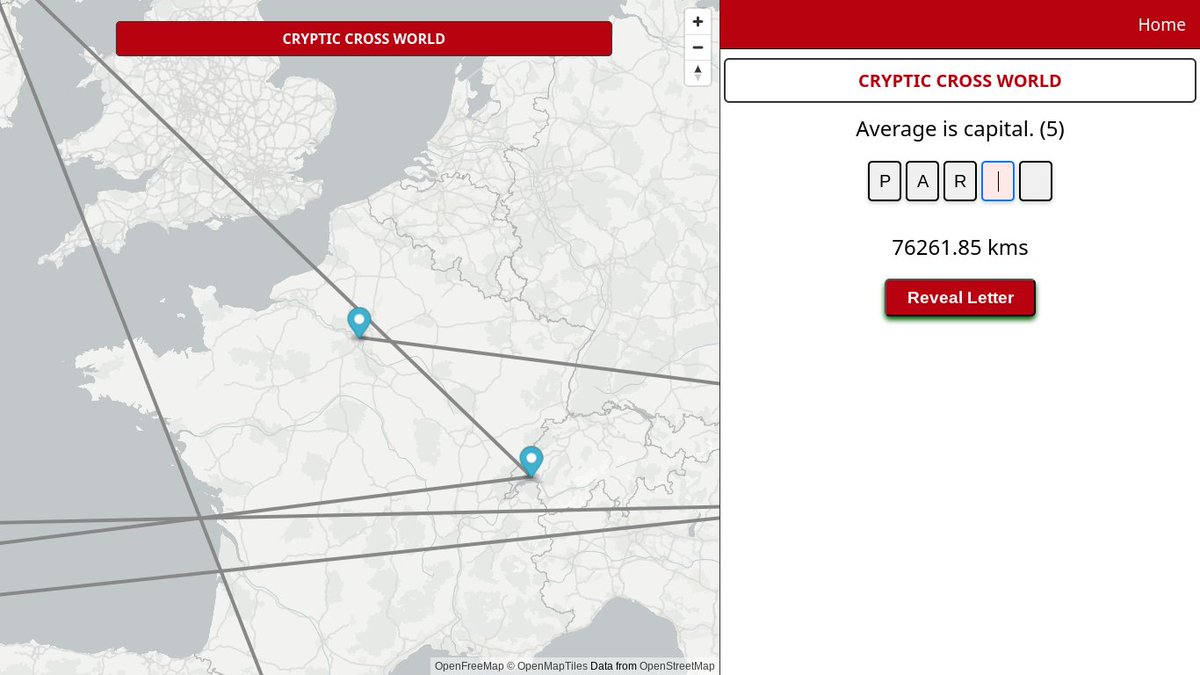Click the clue Average is capital
Image resolution: width=1200 pixels, height=675 pixels.
click(x=959, y=129)
